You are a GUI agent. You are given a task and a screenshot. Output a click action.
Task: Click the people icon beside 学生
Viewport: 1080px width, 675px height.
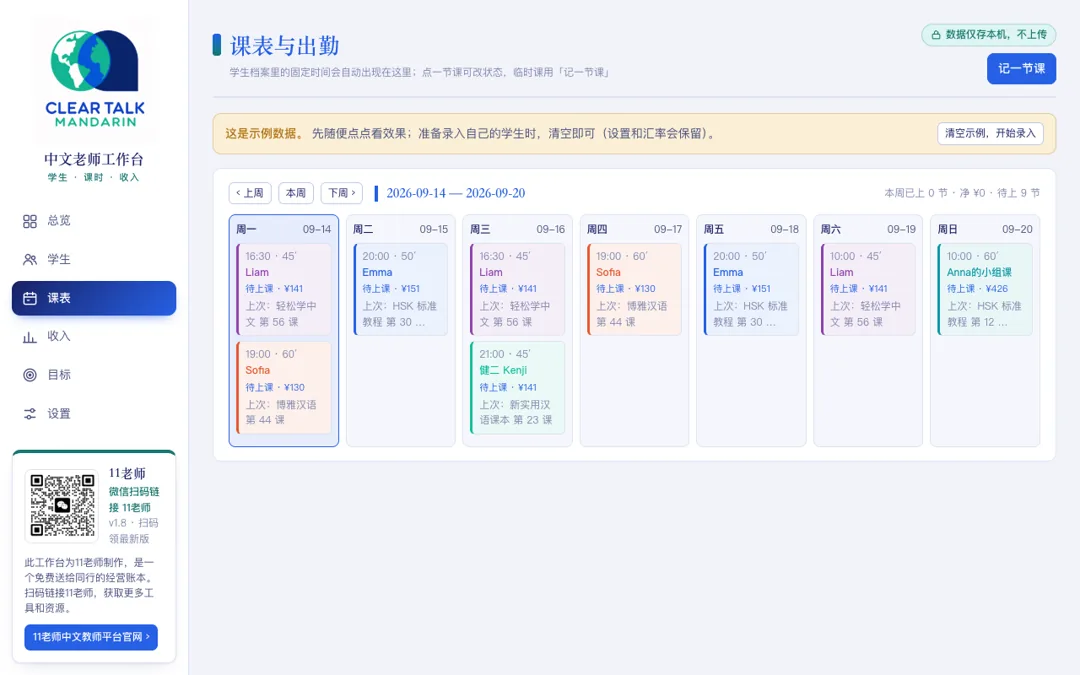click(x=30, y=260)
